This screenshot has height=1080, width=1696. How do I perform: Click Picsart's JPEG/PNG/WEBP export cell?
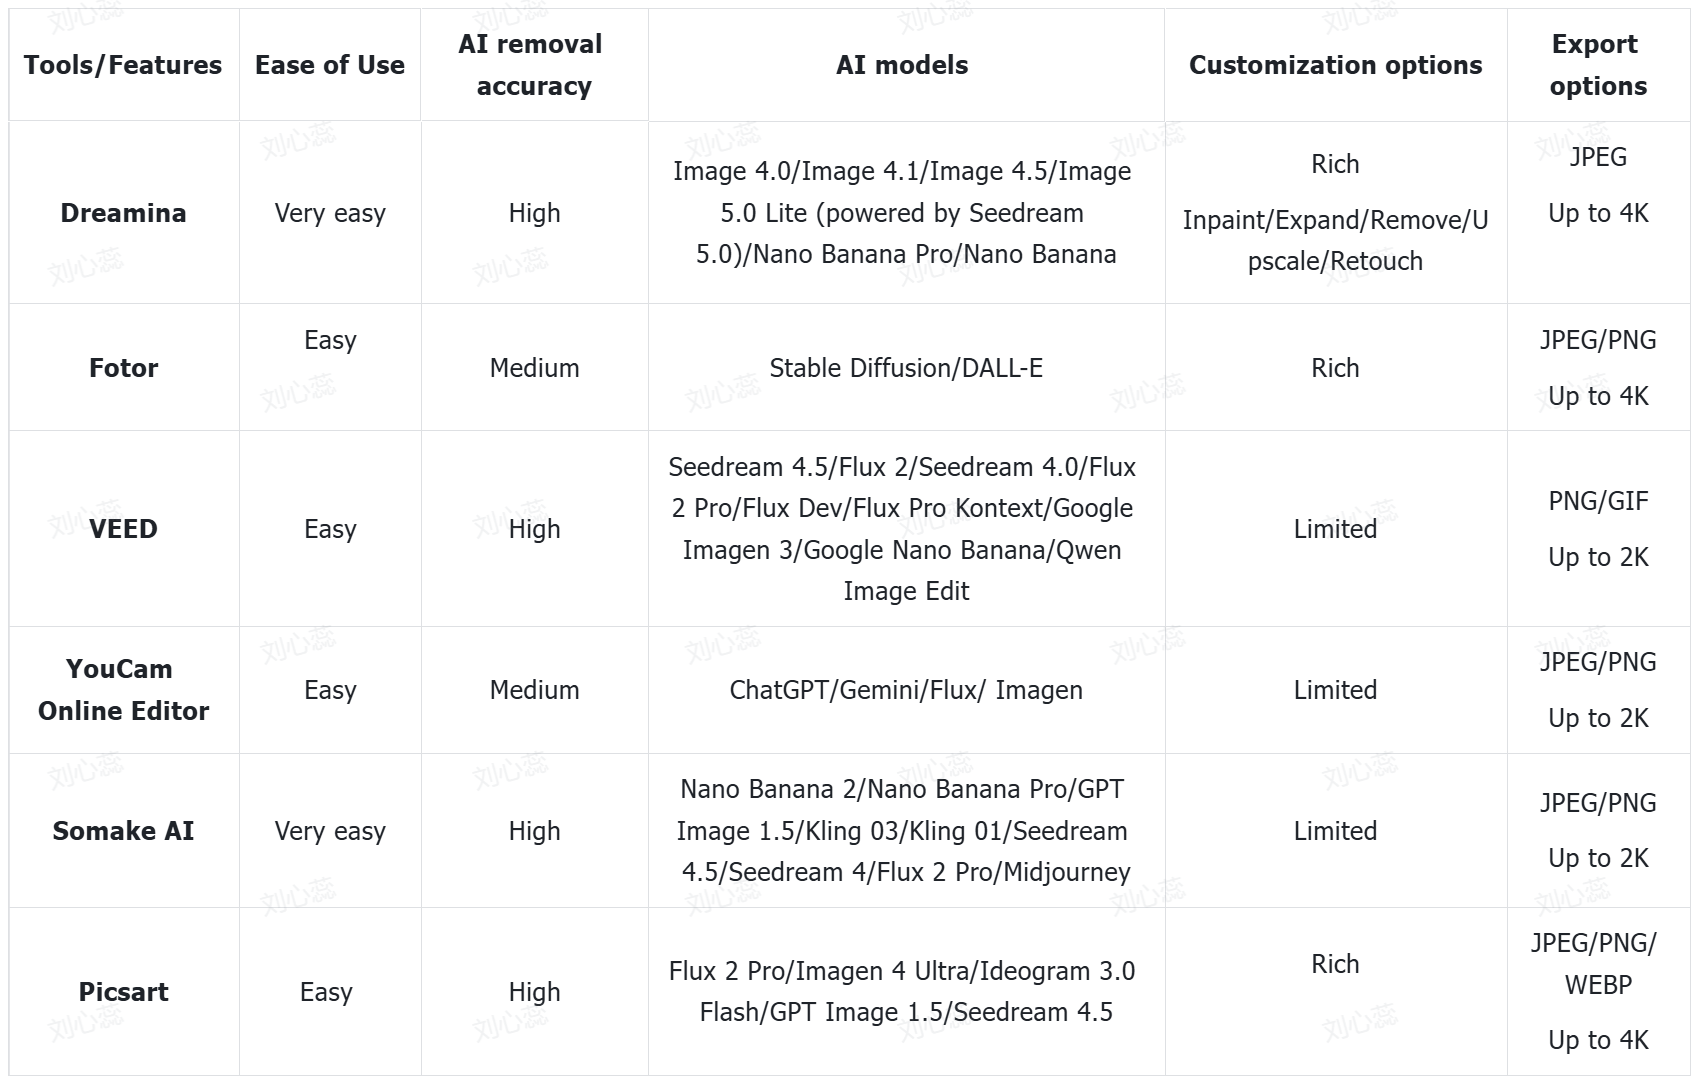point(1598,992)
